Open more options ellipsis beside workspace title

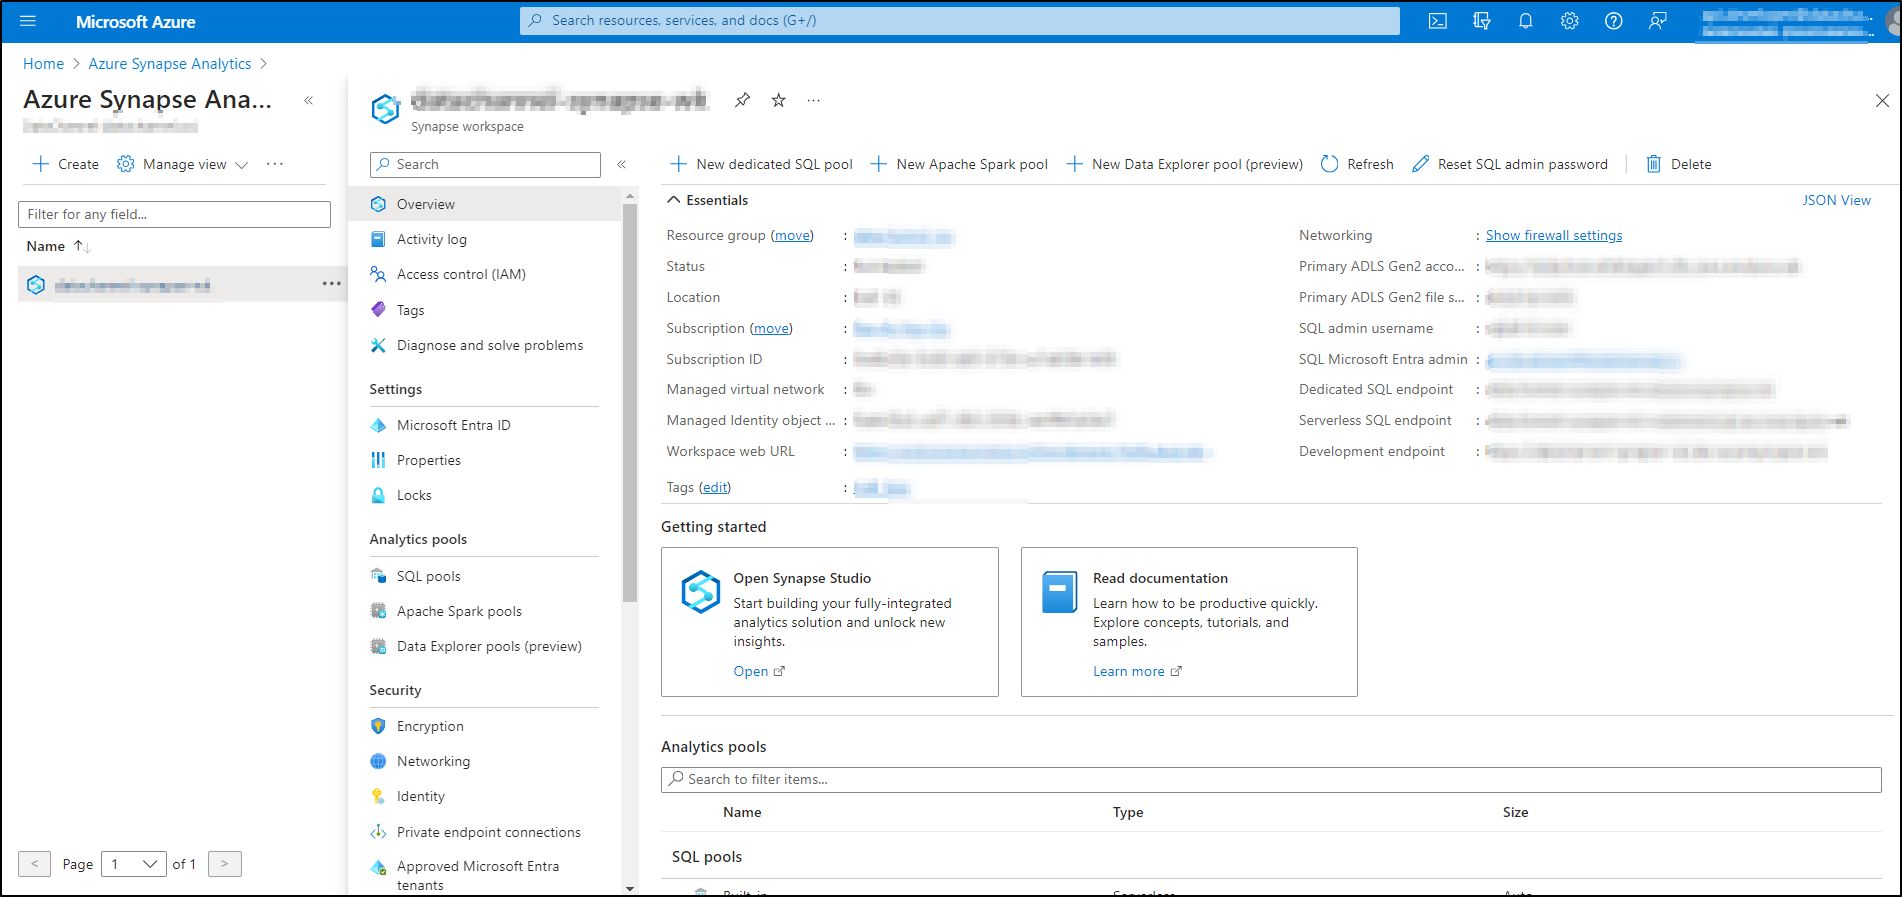(x=814, y=100)
